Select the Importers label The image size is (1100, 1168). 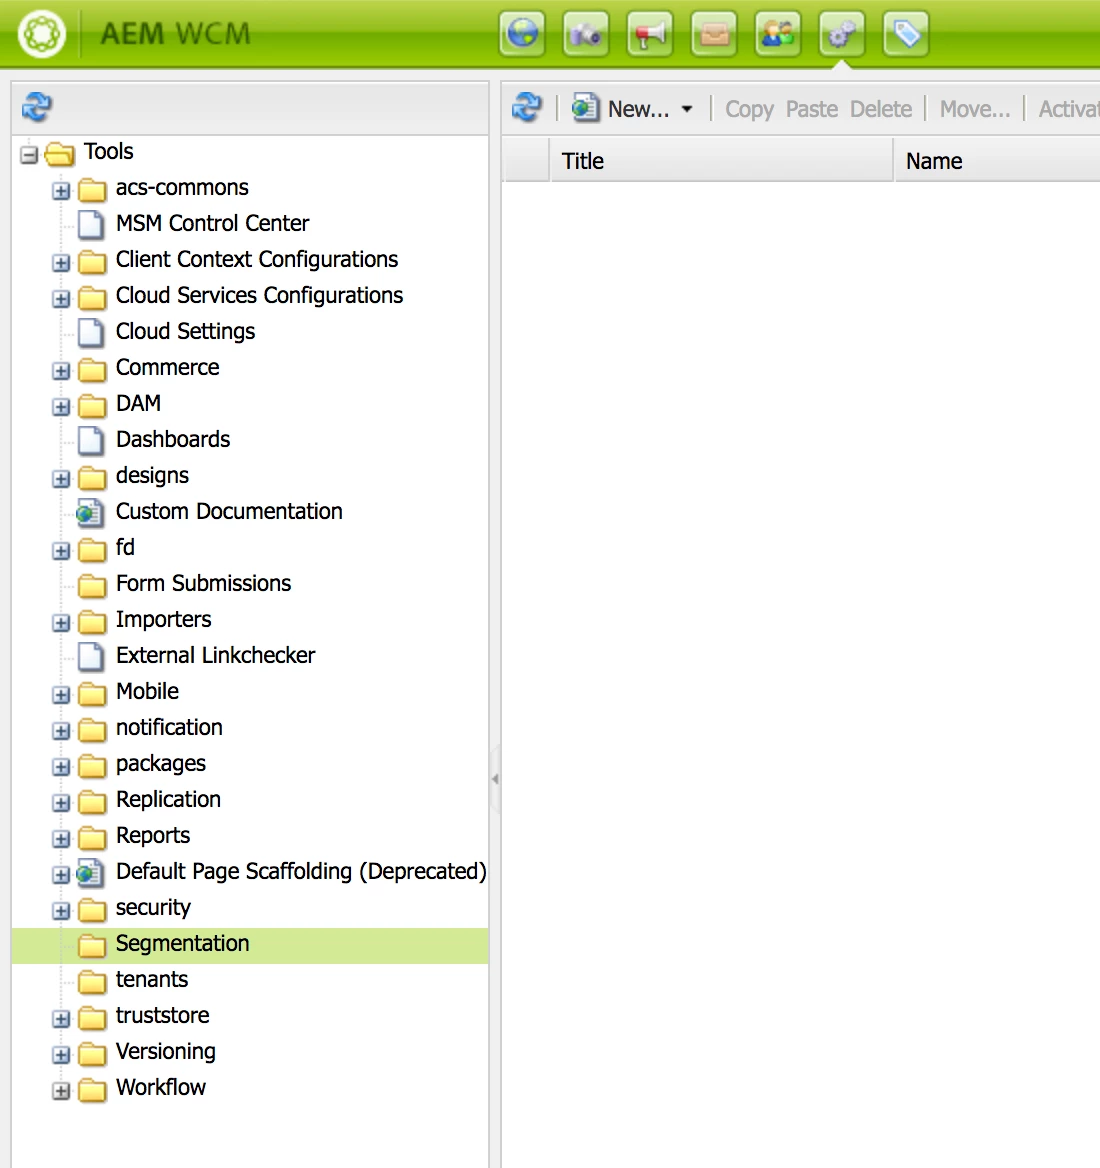[163, 619]
